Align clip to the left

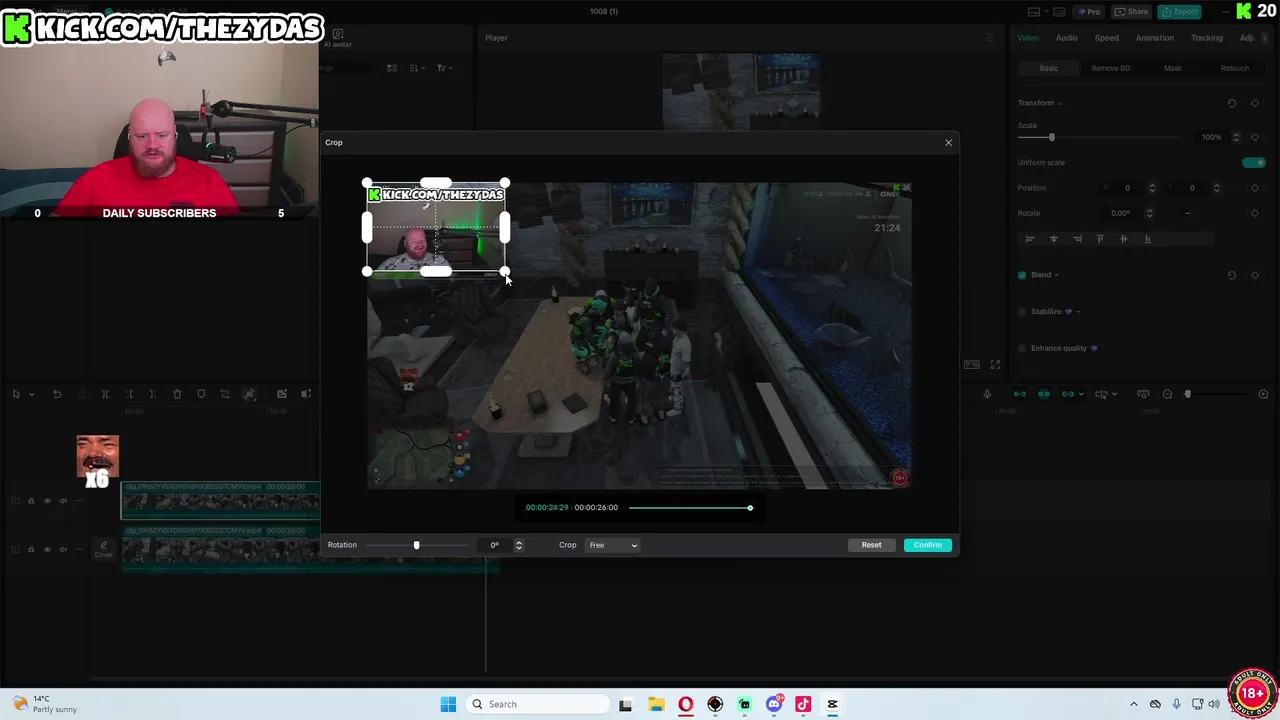coord(1029,239)
